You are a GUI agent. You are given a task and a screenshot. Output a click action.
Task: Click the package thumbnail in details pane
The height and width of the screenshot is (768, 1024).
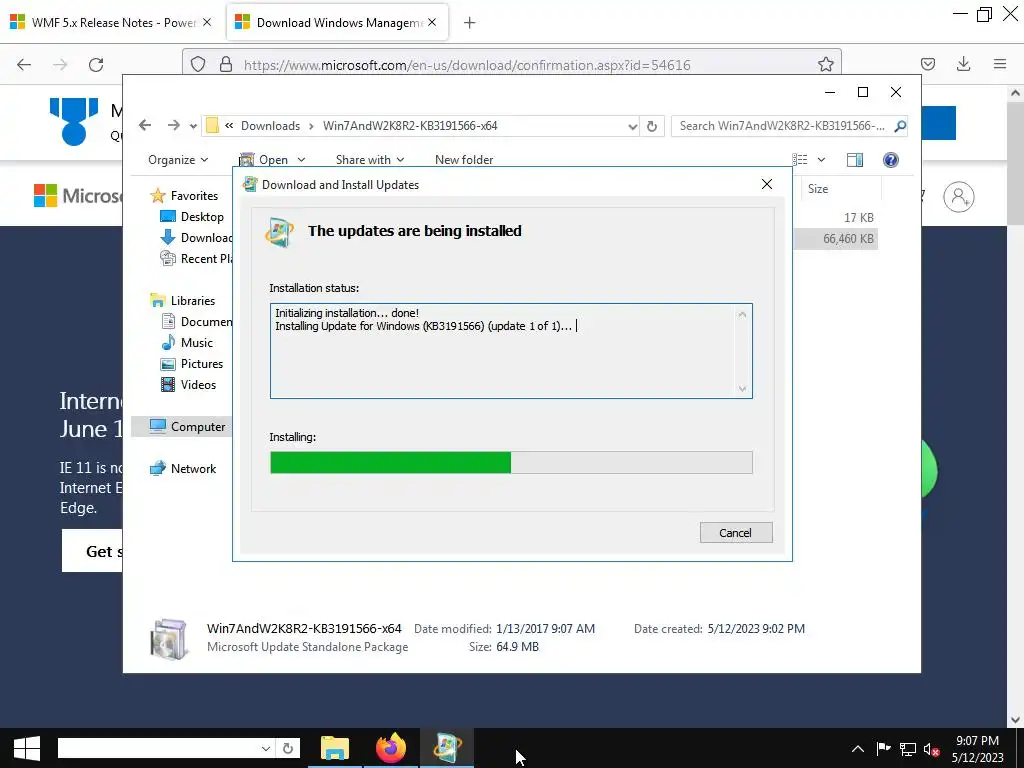point(169,639)
